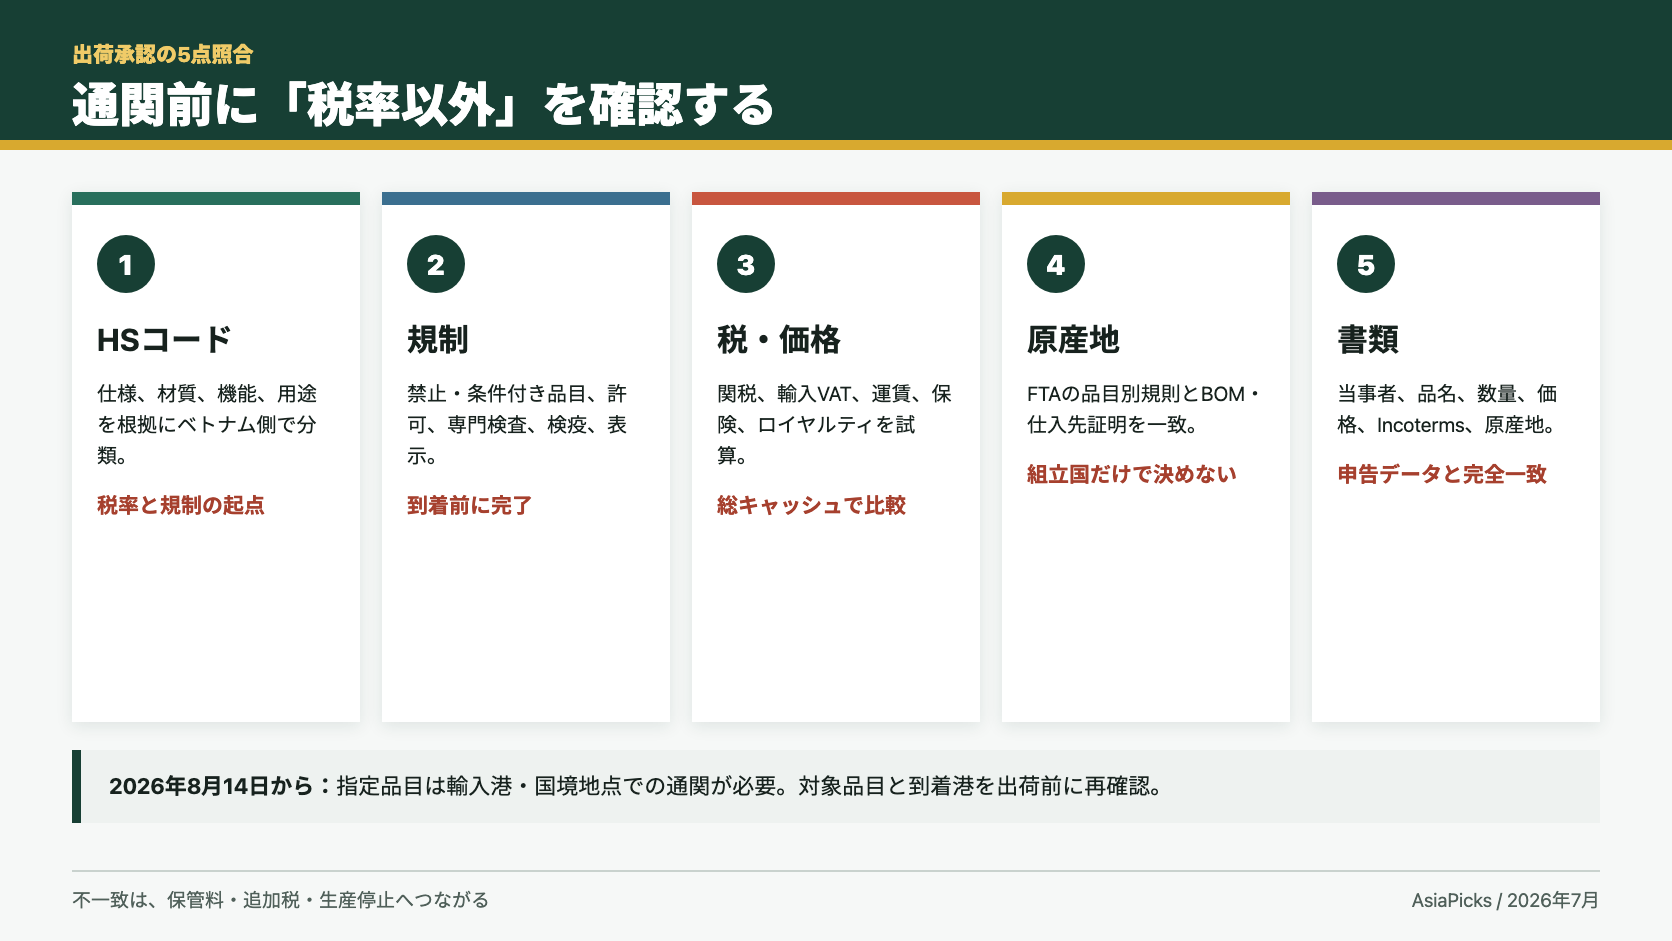Click the 規制 card heading
1672x941 pixels.
(438, 340)
